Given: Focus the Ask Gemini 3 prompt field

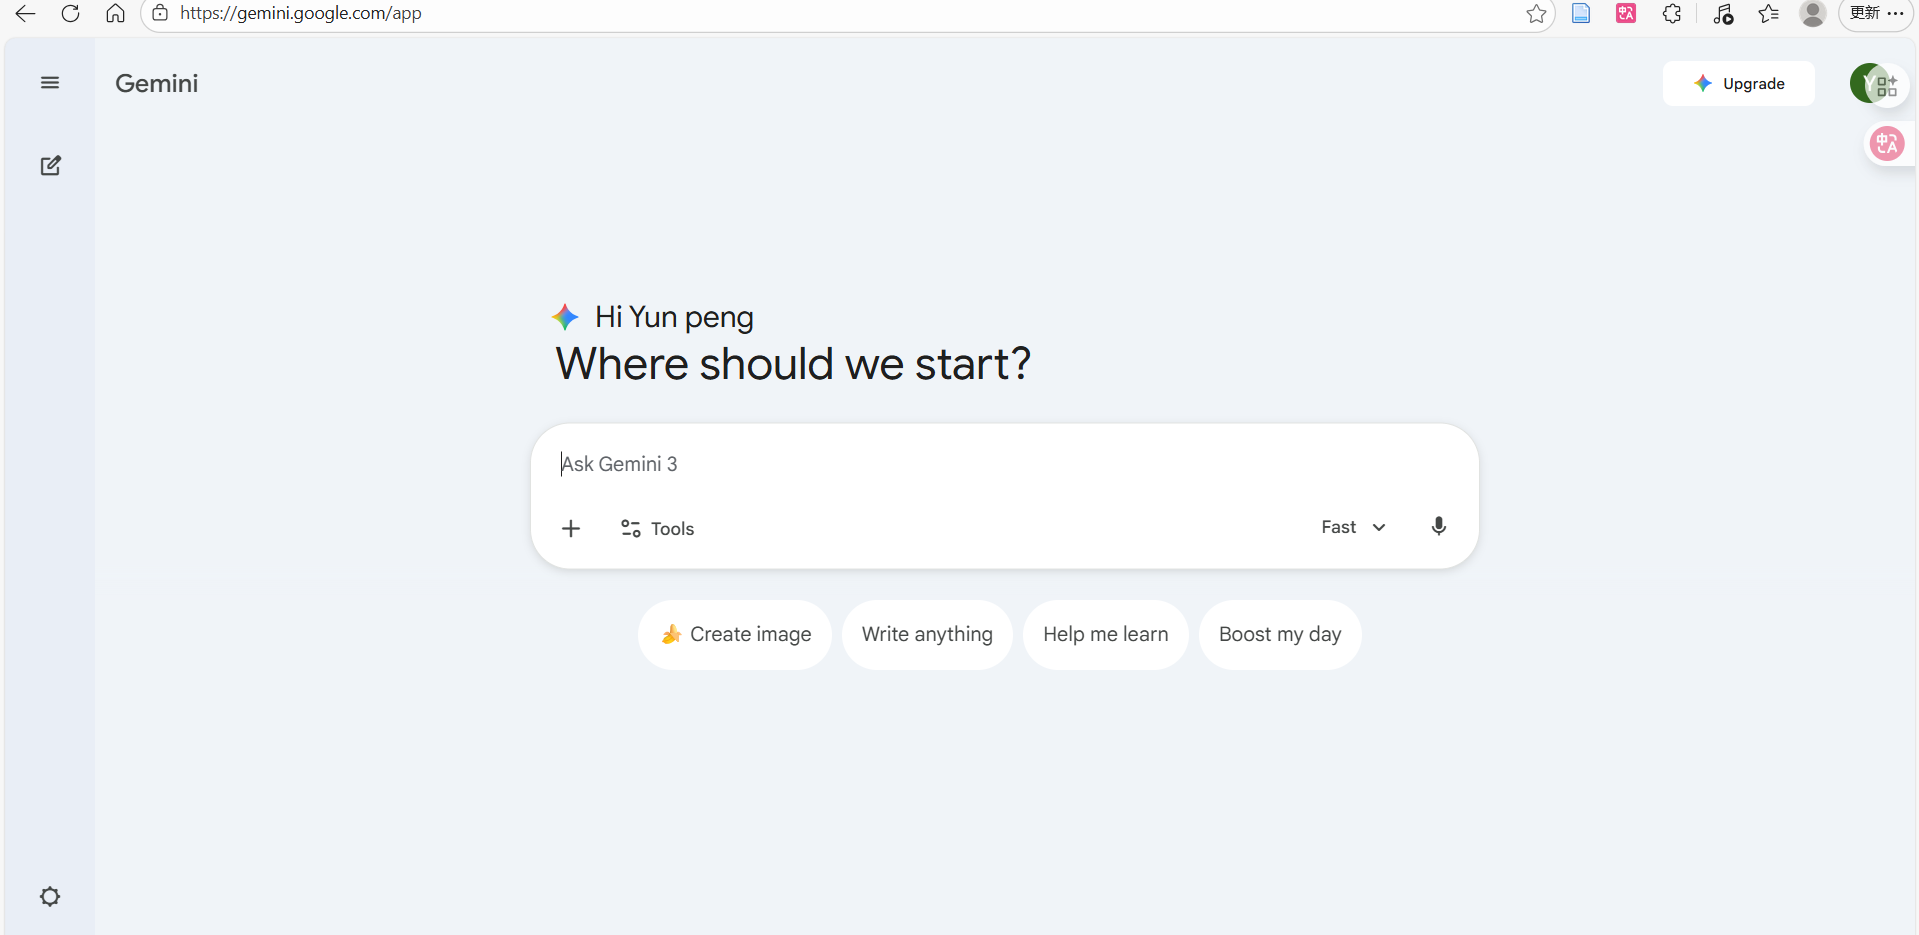Looking at the screenshot, I should pyautogui.click(x=1000, y=464).
